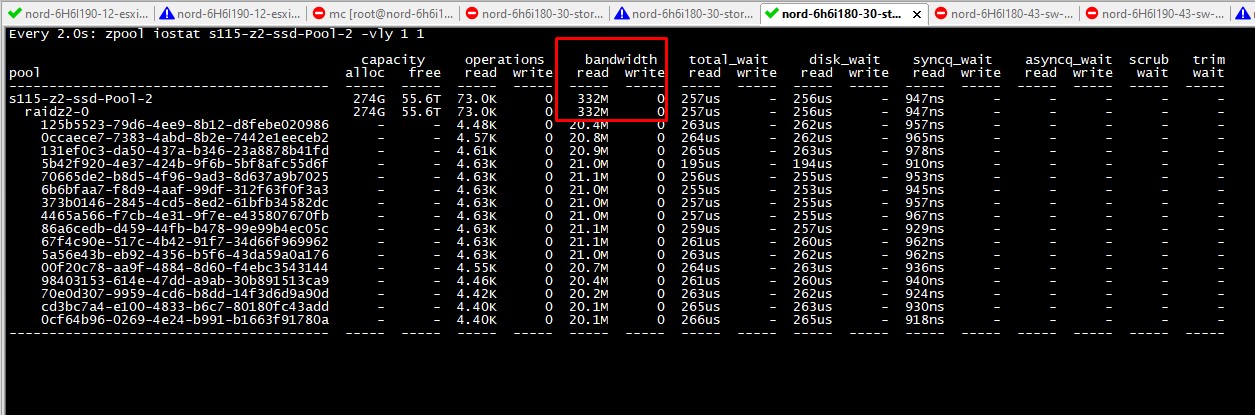
Task: Click the 'free' subheader under capacity
Action: [x=425, y=73]
